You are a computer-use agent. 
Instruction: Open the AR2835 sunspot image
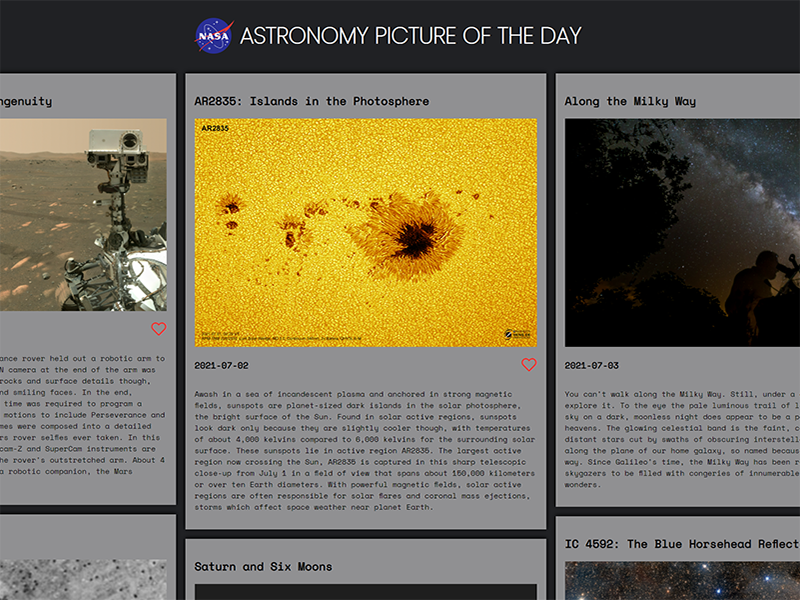coord(365,233)
